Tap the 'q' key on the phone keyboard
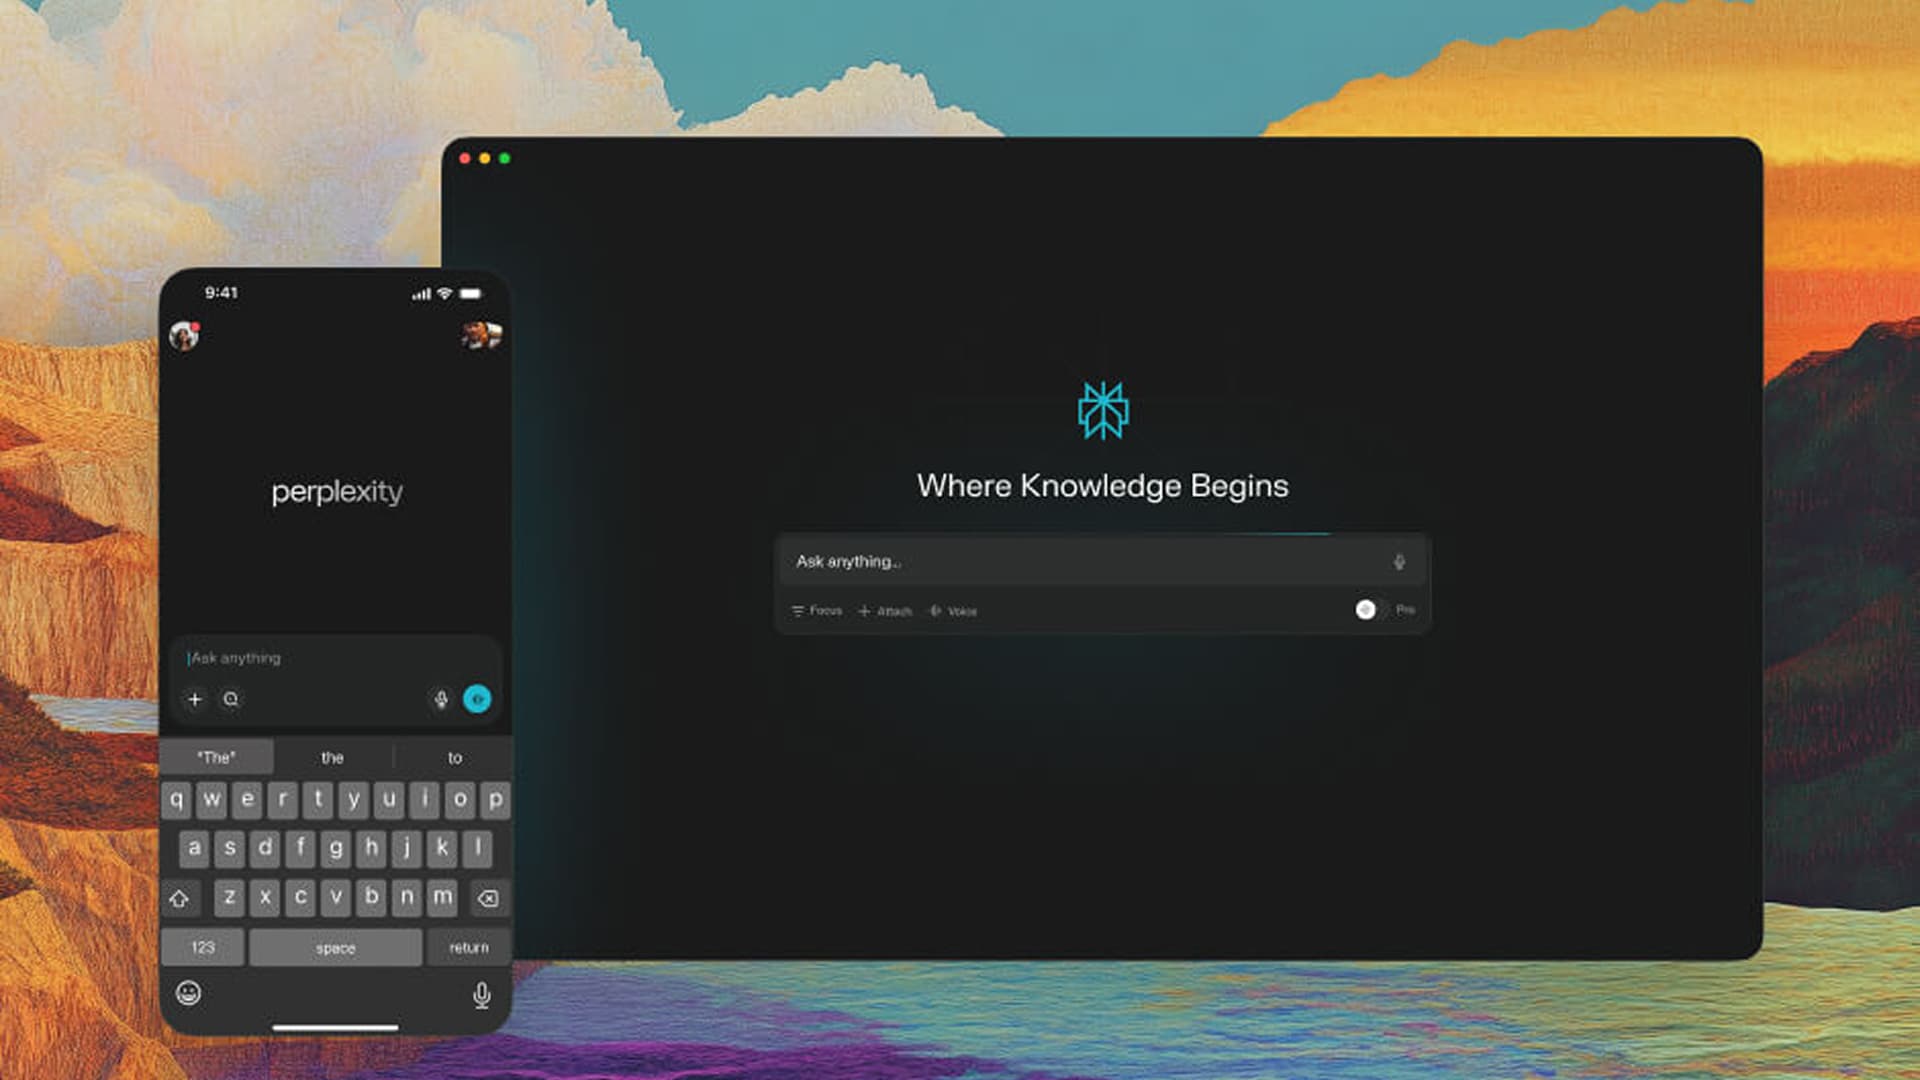The width and height of the screenshot is (1920, 1080). 177,800
